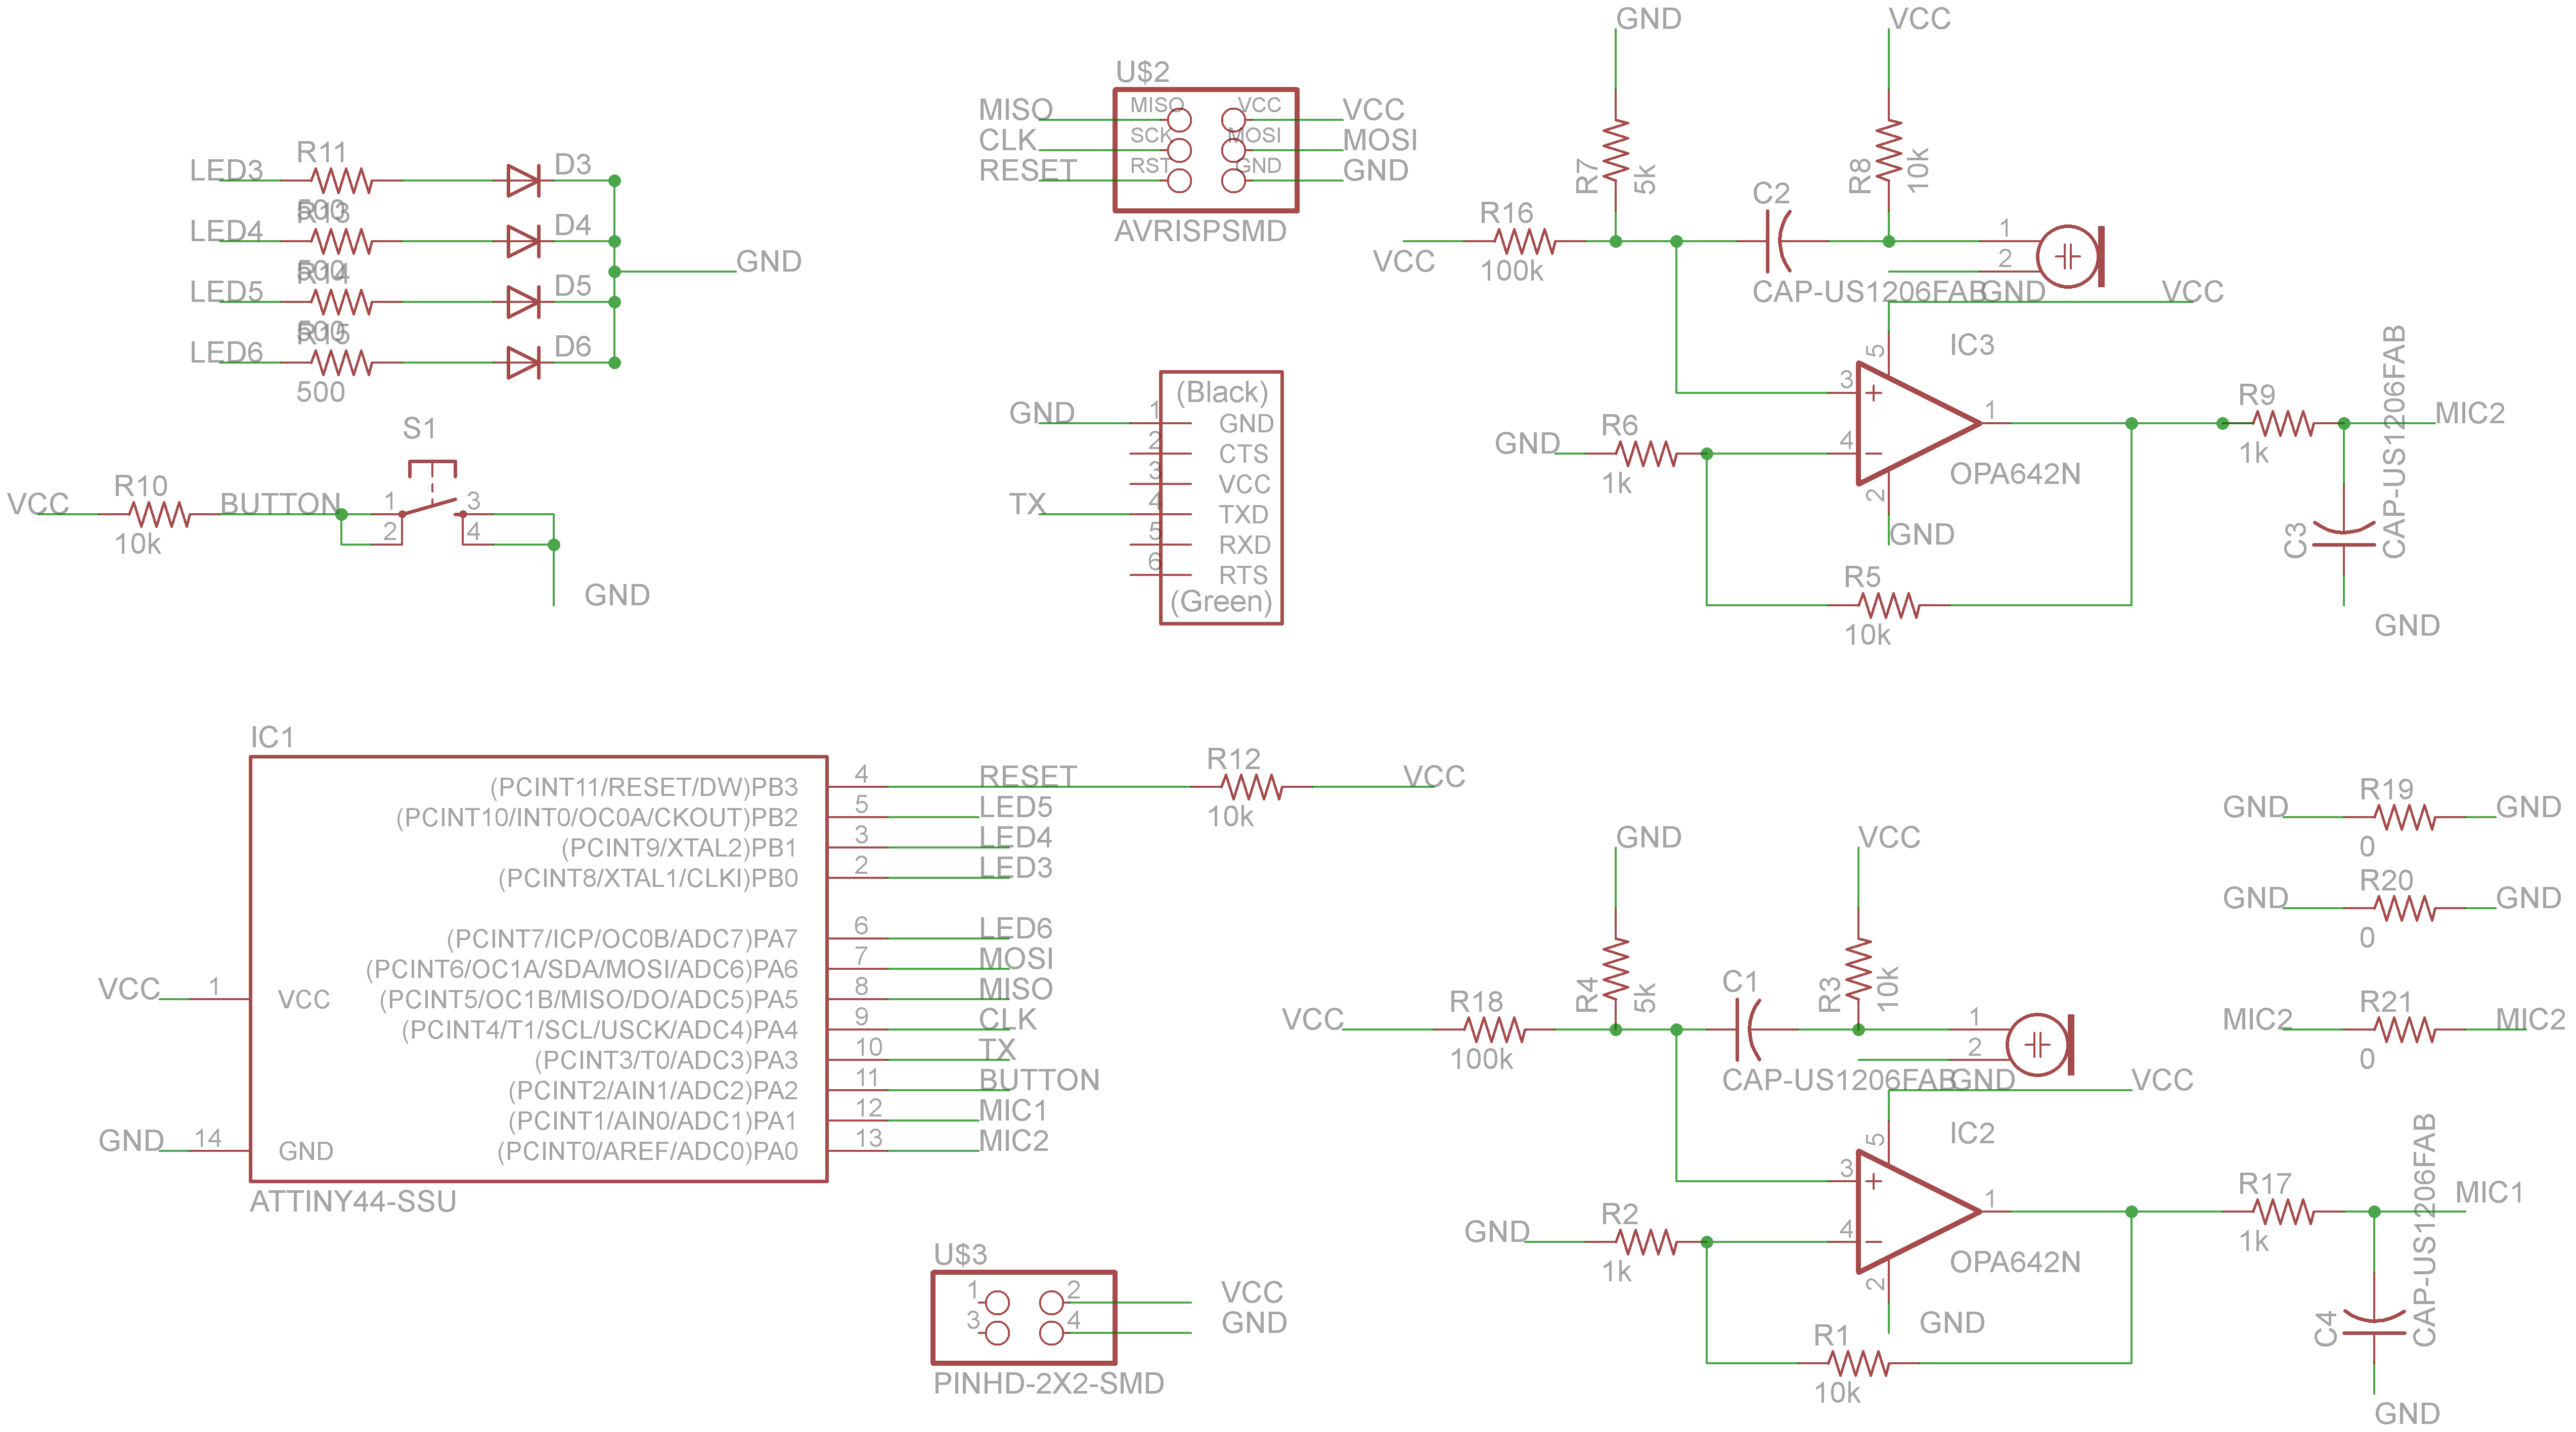Screen dimensions: 2576x1432
Task: Click the TXD pin on FTDI header
Action: click(x=1242, y=514)
